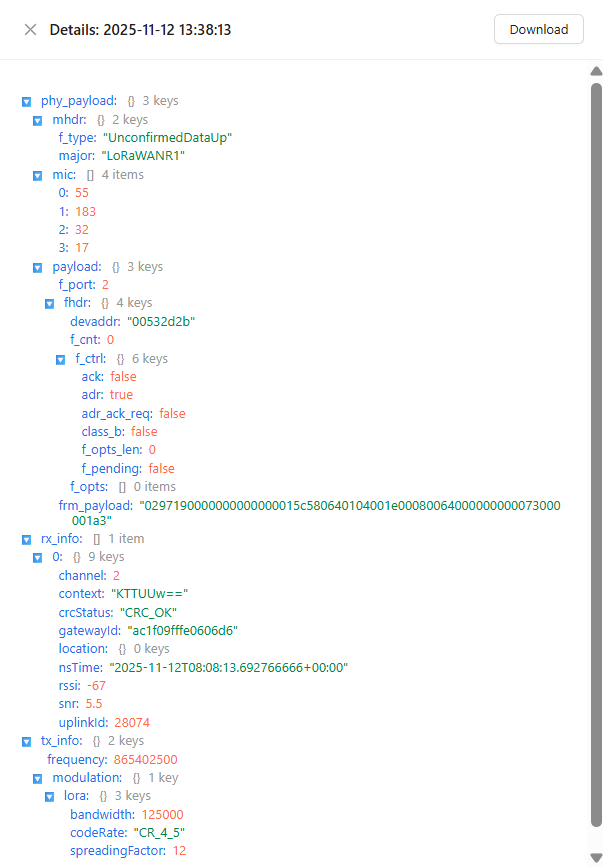Image resolution: width=603 pixels, height=867 pixels.
Task: Collapse the mhdr tree node
Action: coord(37,120)
